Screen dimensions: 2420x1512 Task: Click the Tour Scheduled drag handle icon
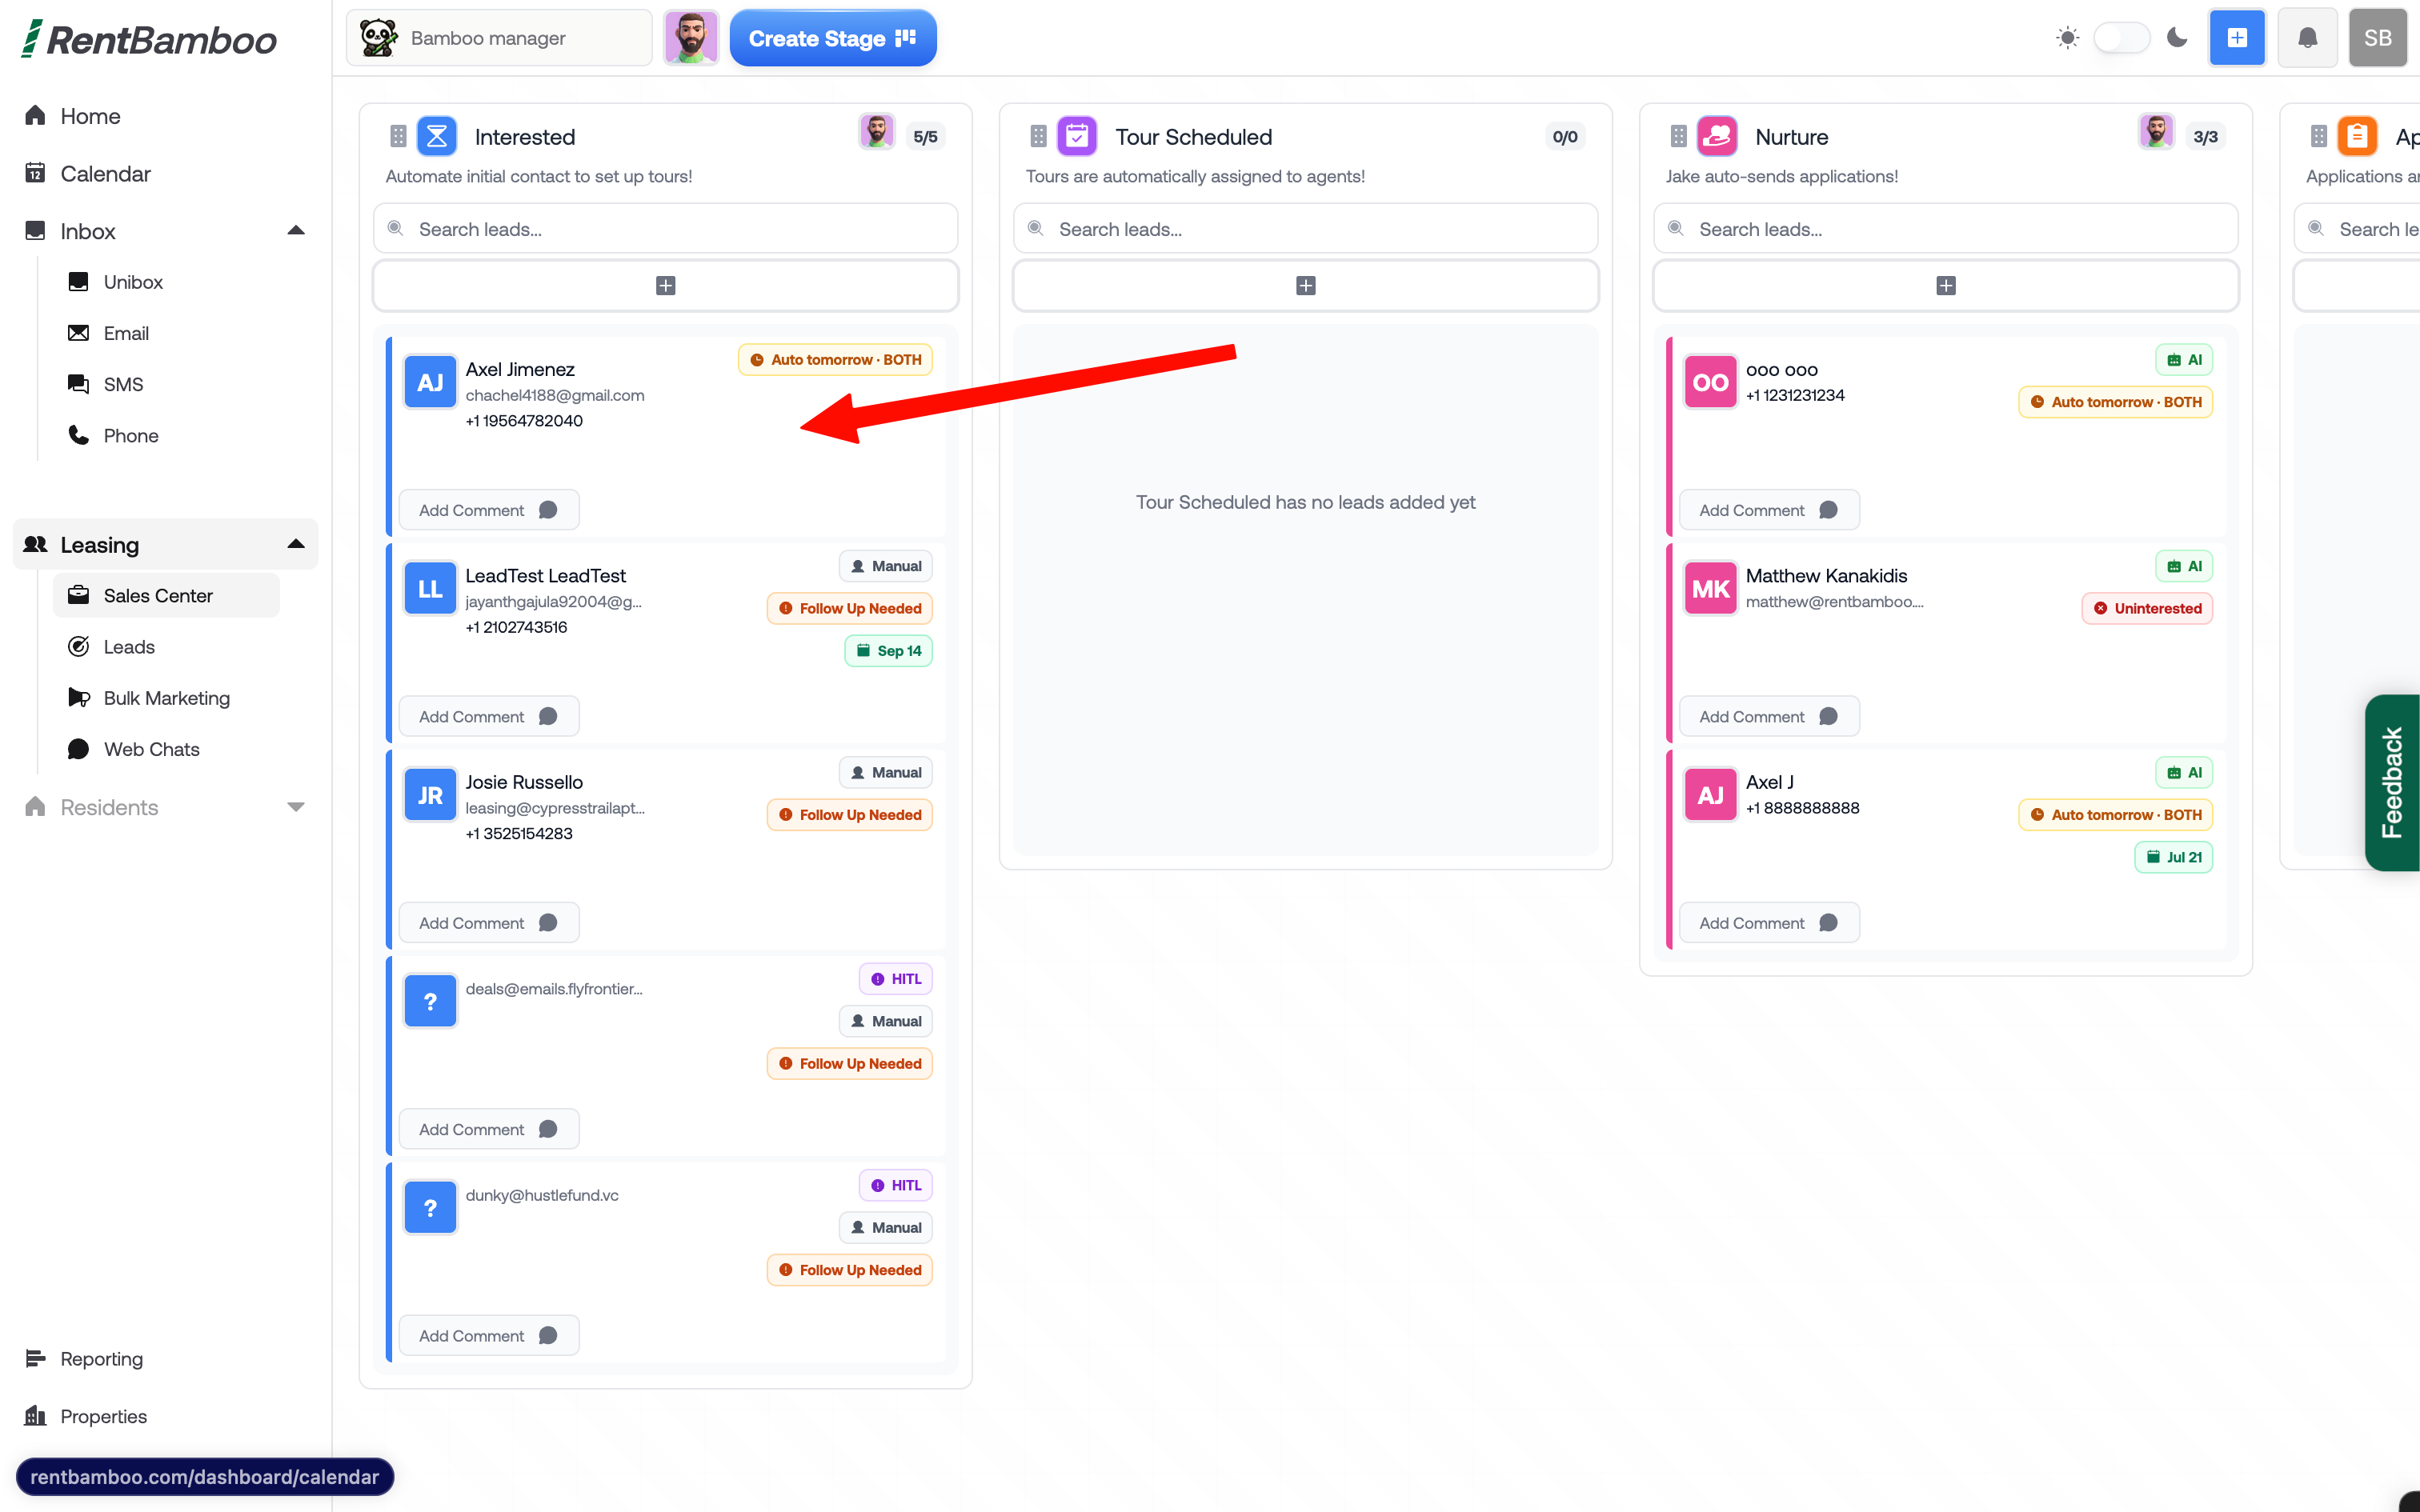[1038, 136]
